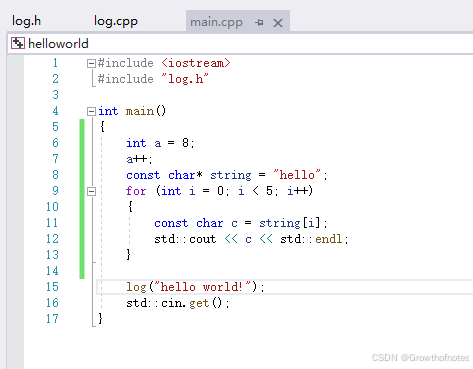Click the 'for' keyword on line 9
This screenshot has height=369, width=473.
pyautogui.click(x=136, y=191)
